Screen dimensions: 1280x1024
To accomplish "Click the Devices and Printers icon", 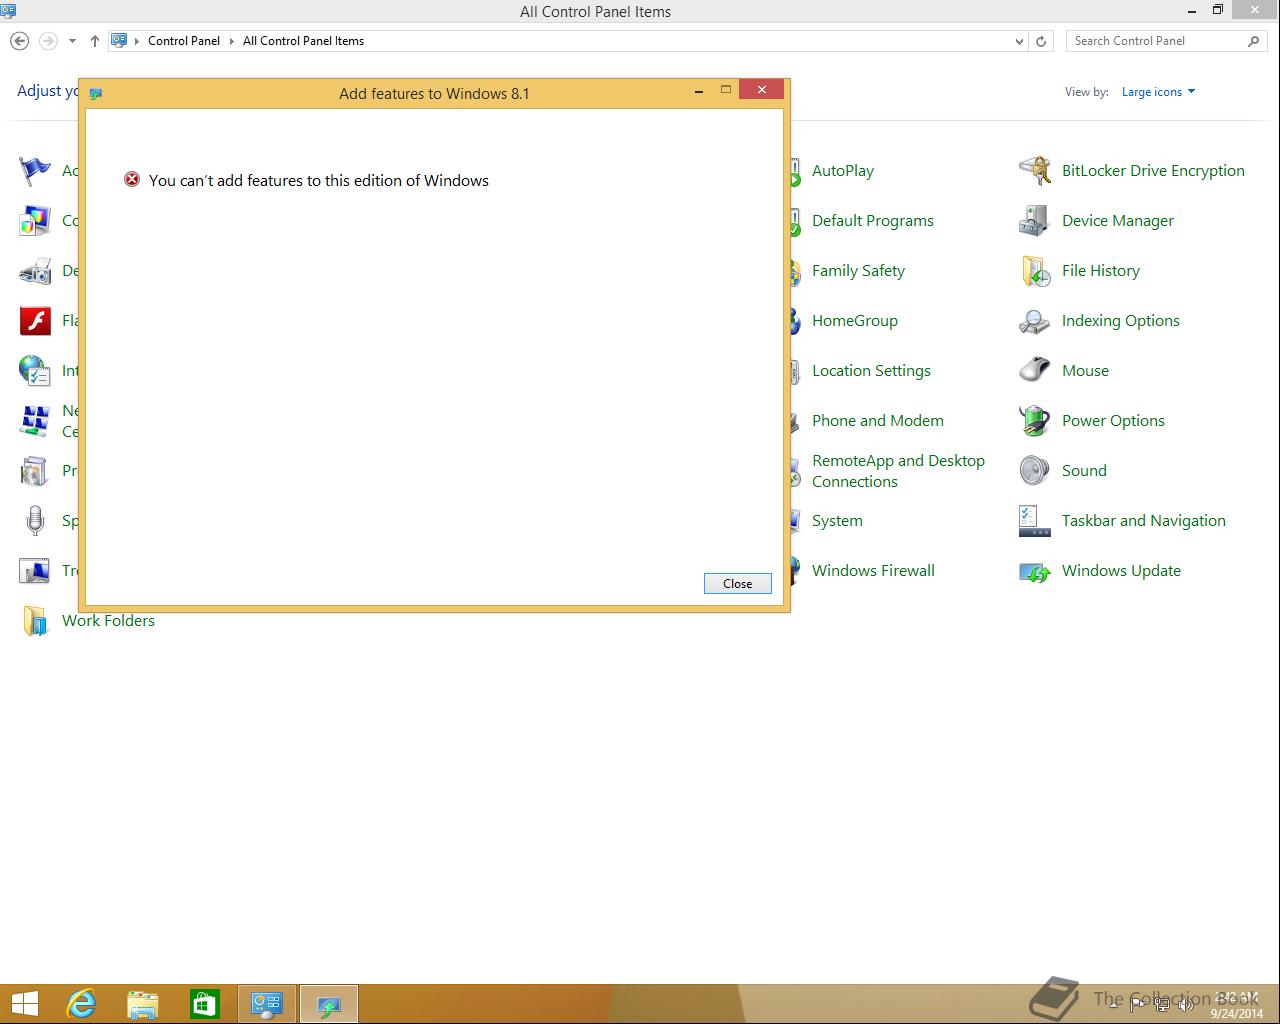I will (x=35, y=271).
